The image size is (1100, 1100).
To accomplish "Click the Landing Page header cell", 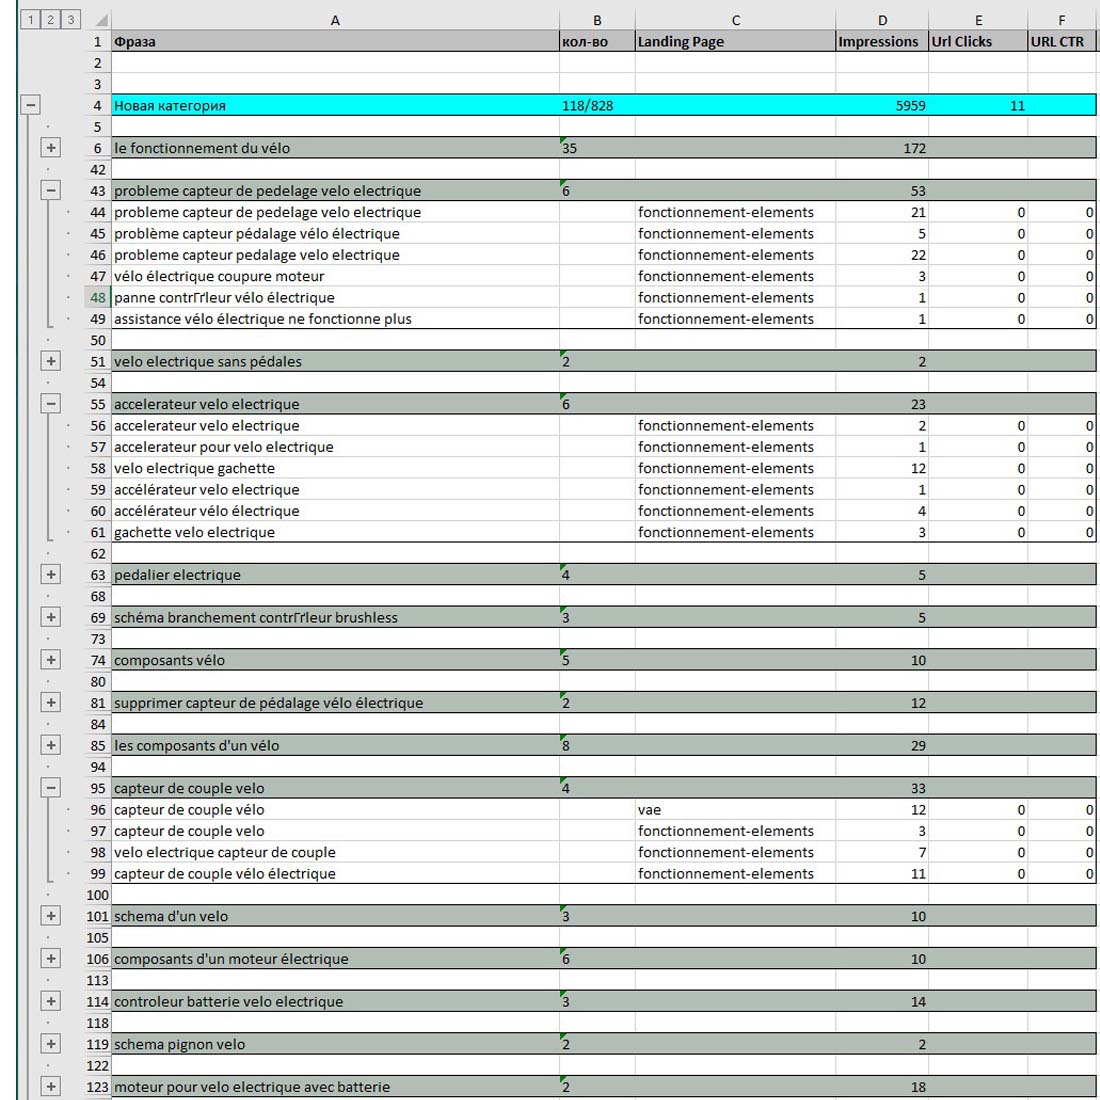I will click(x=734, y=42).
